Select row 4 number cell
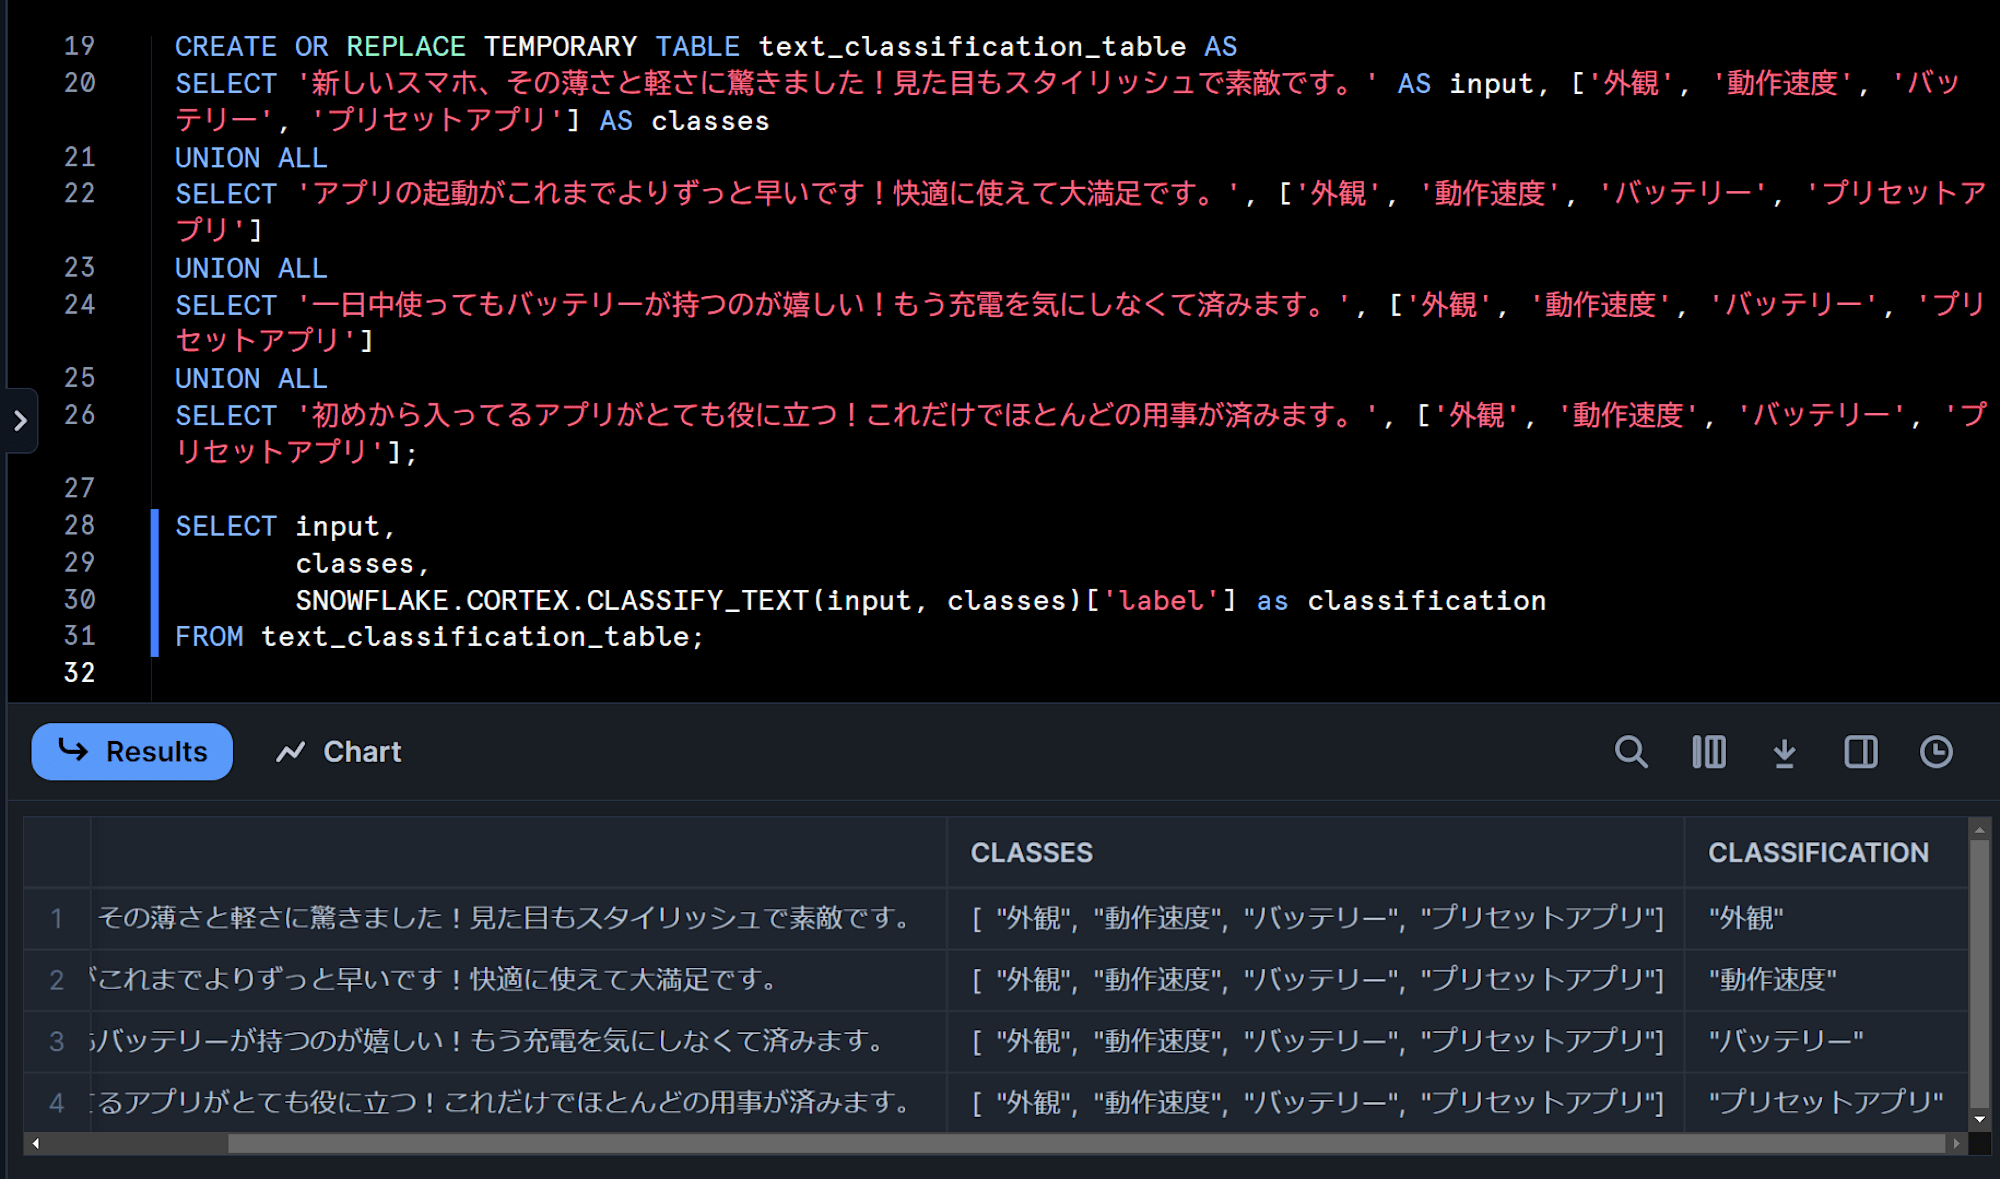 point(57,1102)
